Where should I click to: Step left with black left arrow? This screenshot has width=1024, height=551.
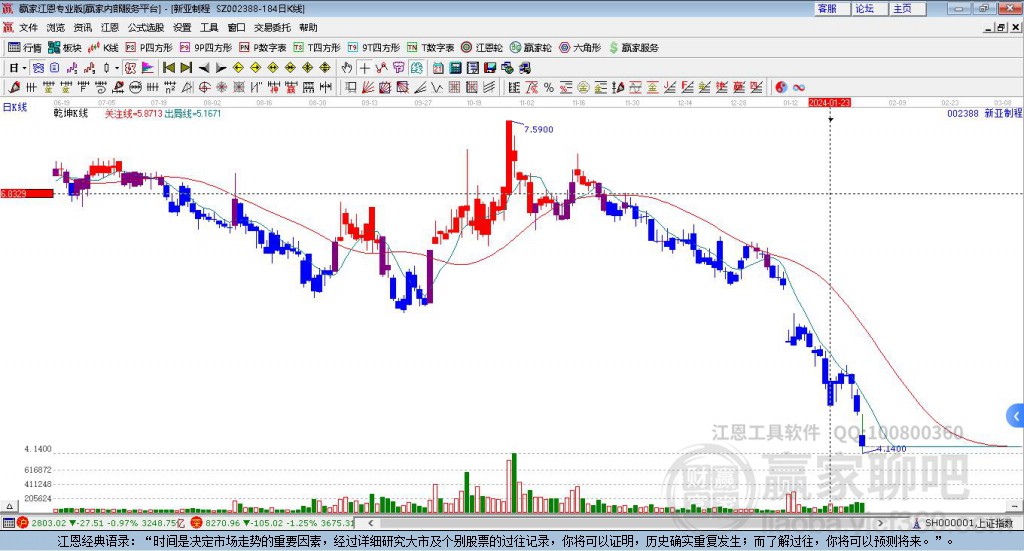(x=204, y=68)
